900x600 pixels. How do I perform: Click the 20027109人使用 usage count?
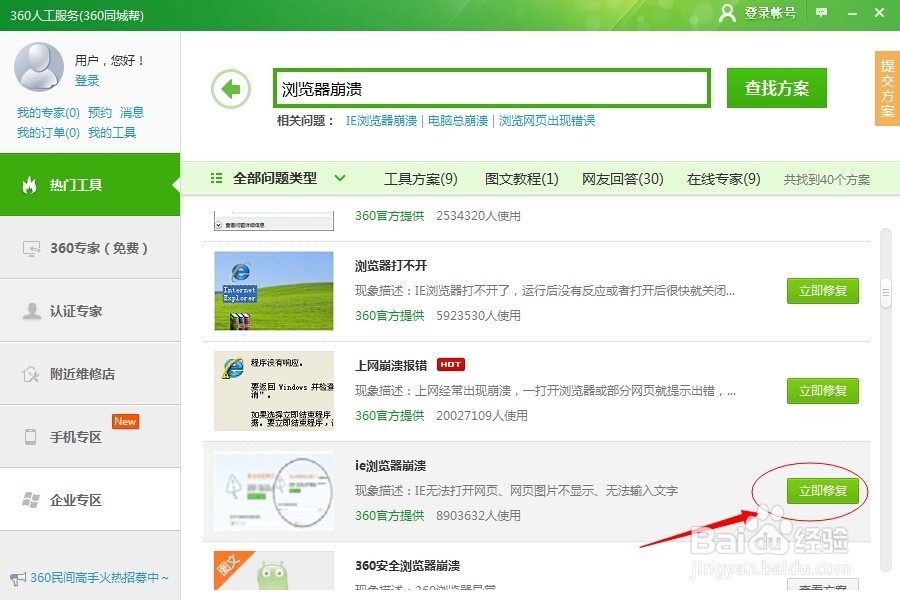point(482,416)
